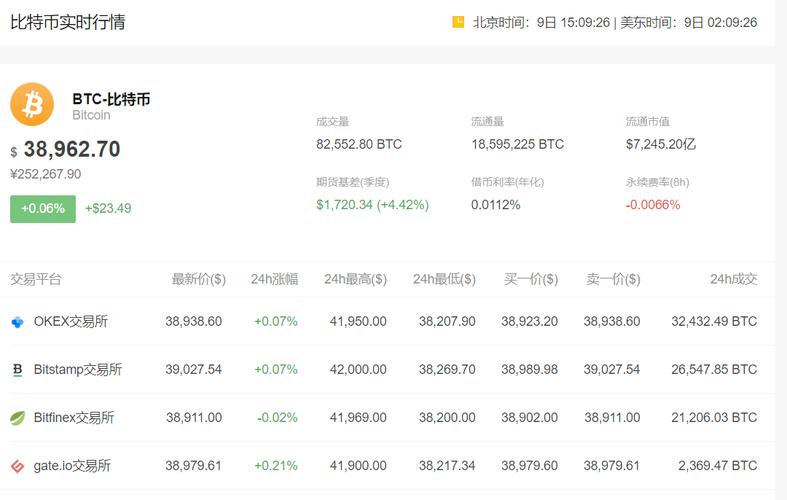This screenshot has width=787, height=500.
Task: Click Bitfinex 24h low 38,200.00
Action: 447,418
